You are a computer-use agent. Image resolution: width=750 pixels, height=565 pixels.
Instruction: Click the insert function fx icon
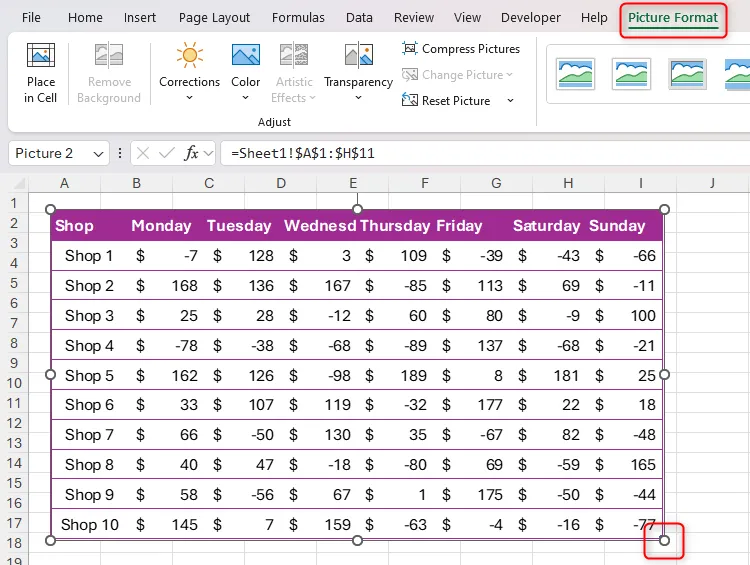pyautogui.click(x=191, y=153)
